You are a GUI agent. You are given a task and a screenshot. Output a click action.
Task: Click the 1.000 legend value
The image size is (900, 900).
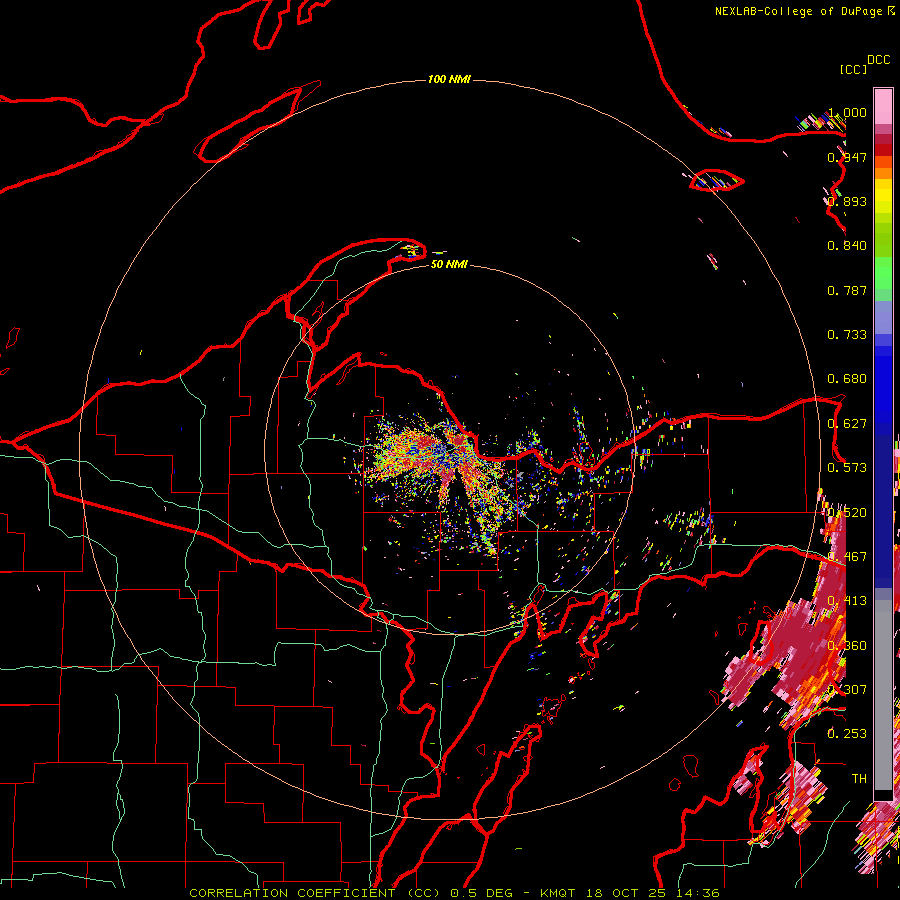tap(847, 112)
